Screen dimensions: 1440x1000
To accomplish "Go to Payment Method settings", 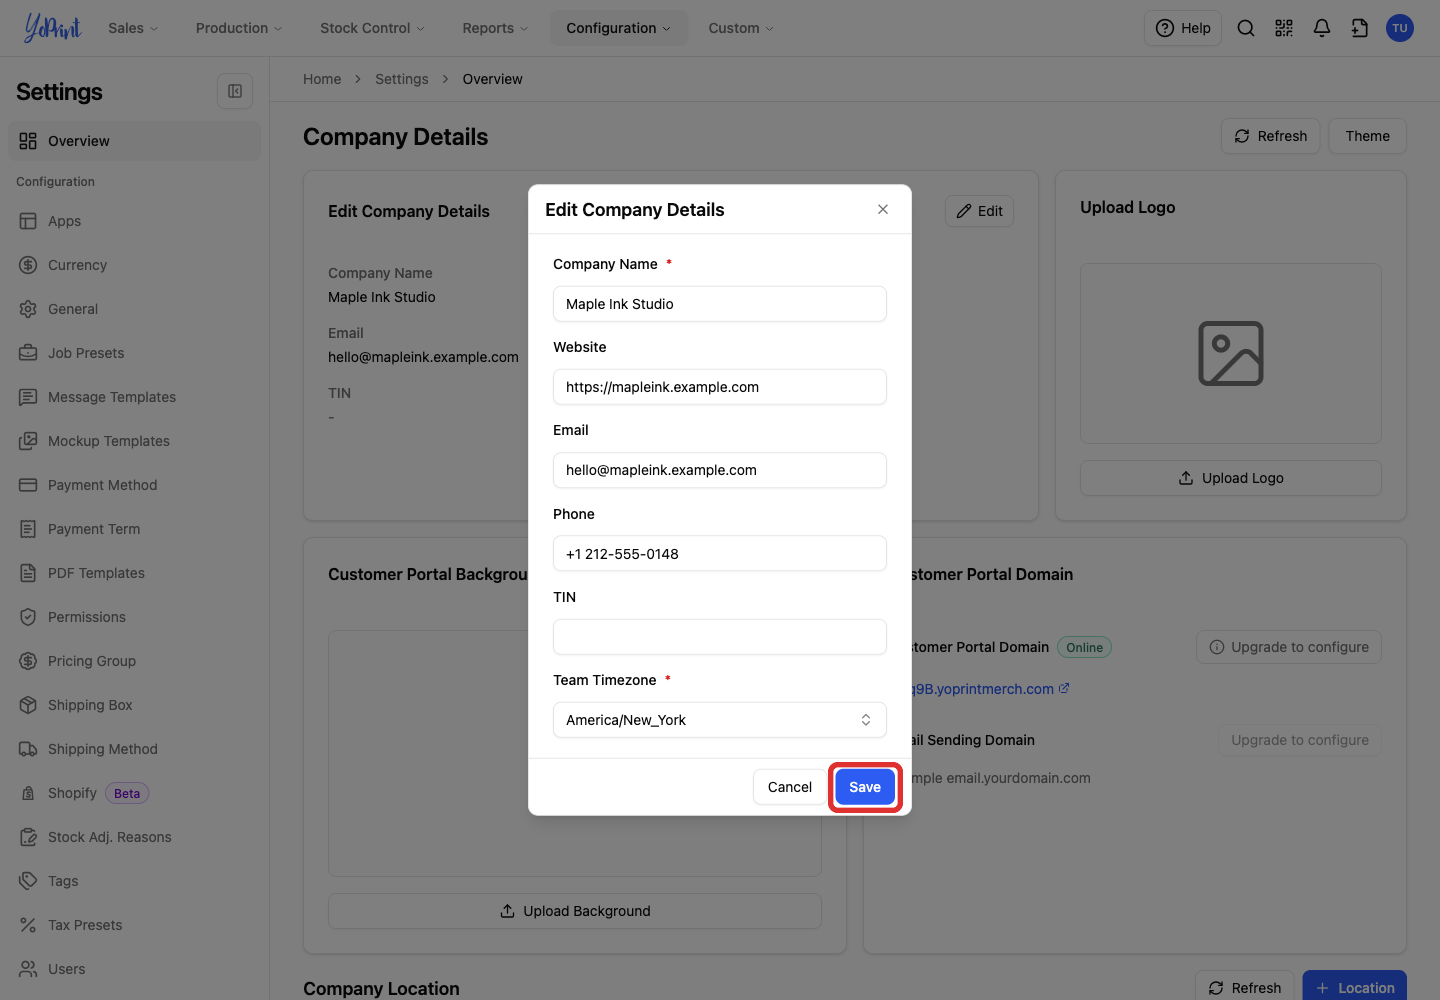I will (134, 485).
